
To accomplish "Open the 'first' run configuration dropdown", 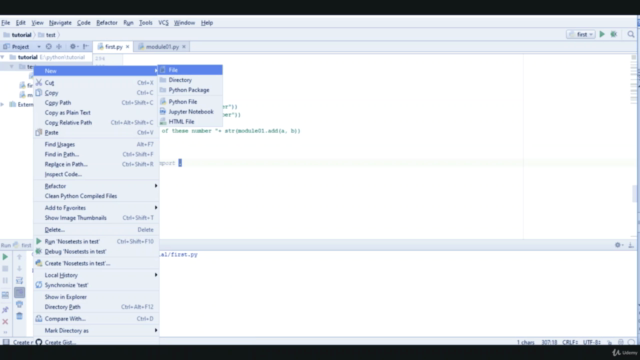I will [581, 35].
